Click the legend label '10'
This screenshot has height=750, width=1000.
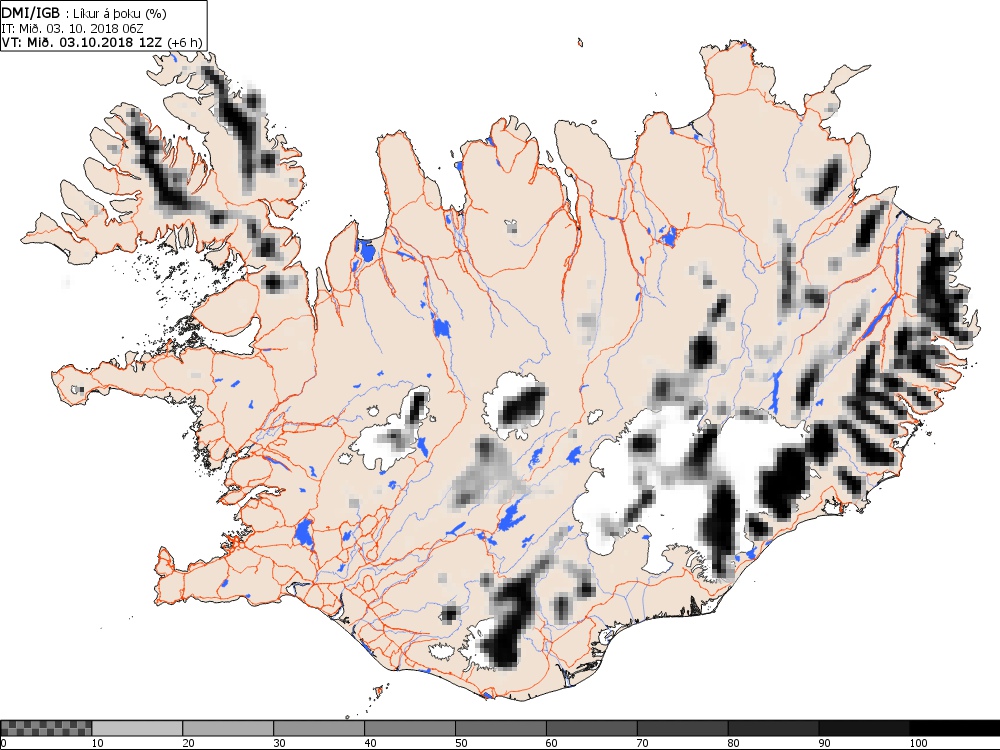98,743
